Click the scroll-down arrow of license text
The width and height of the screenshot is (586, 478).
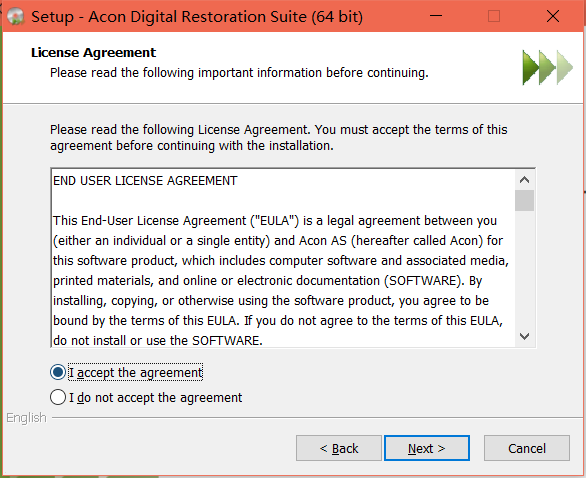pos(524,336)
